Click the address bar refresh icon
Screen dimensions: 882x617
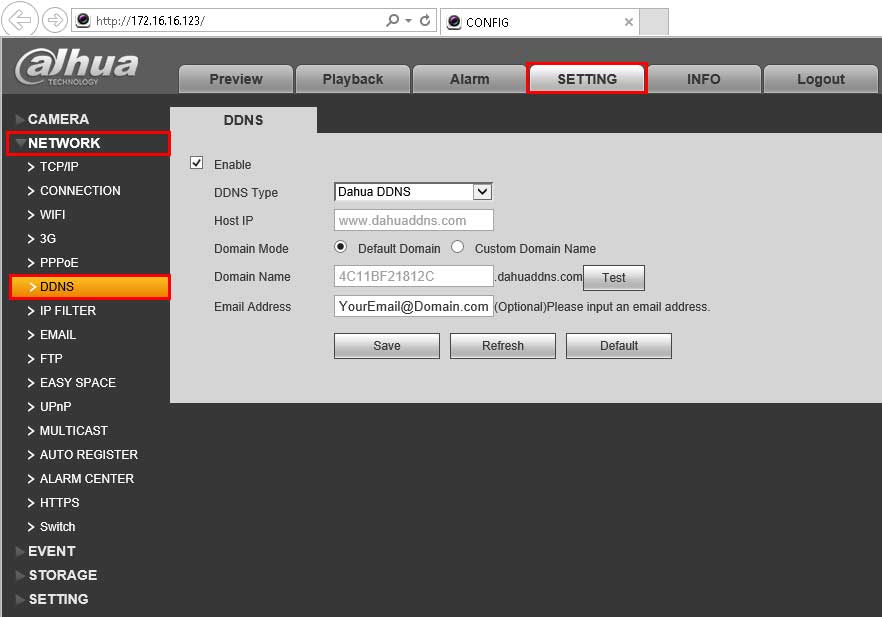pos(425,20)
